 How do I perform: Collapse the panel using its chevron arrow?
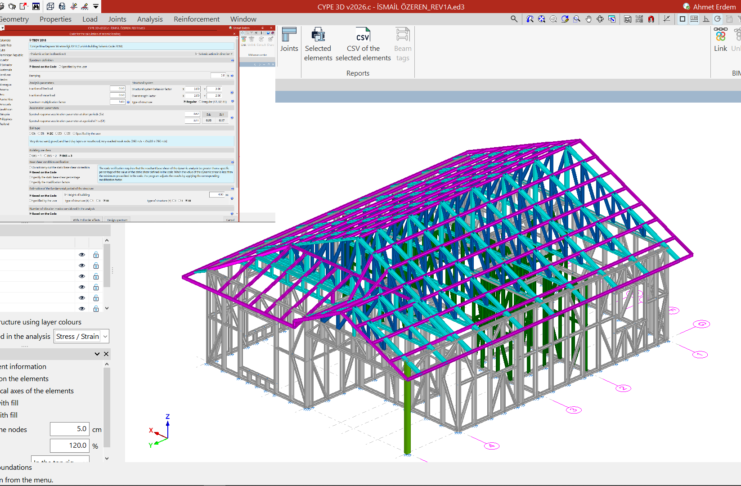97,354
